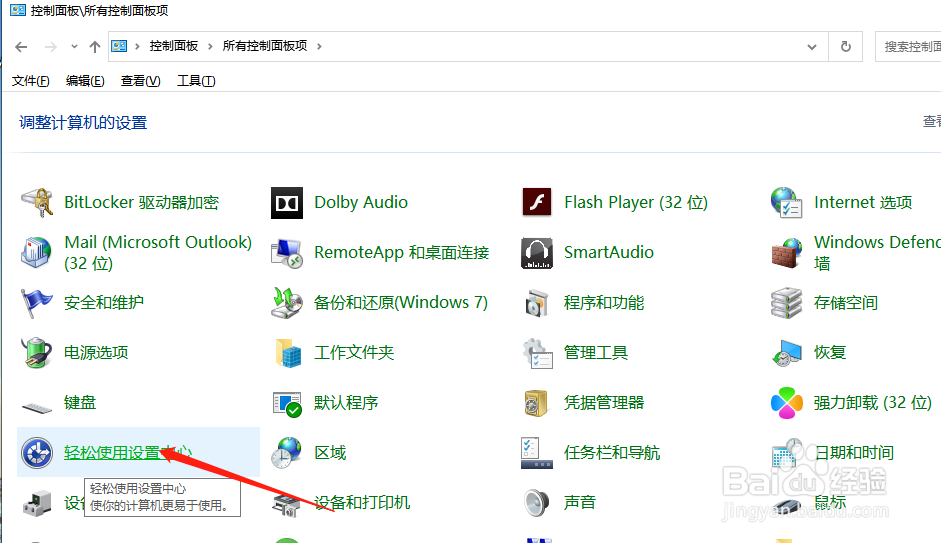Expand chevron before 控制面板 in address bar

tap(137, 46)
